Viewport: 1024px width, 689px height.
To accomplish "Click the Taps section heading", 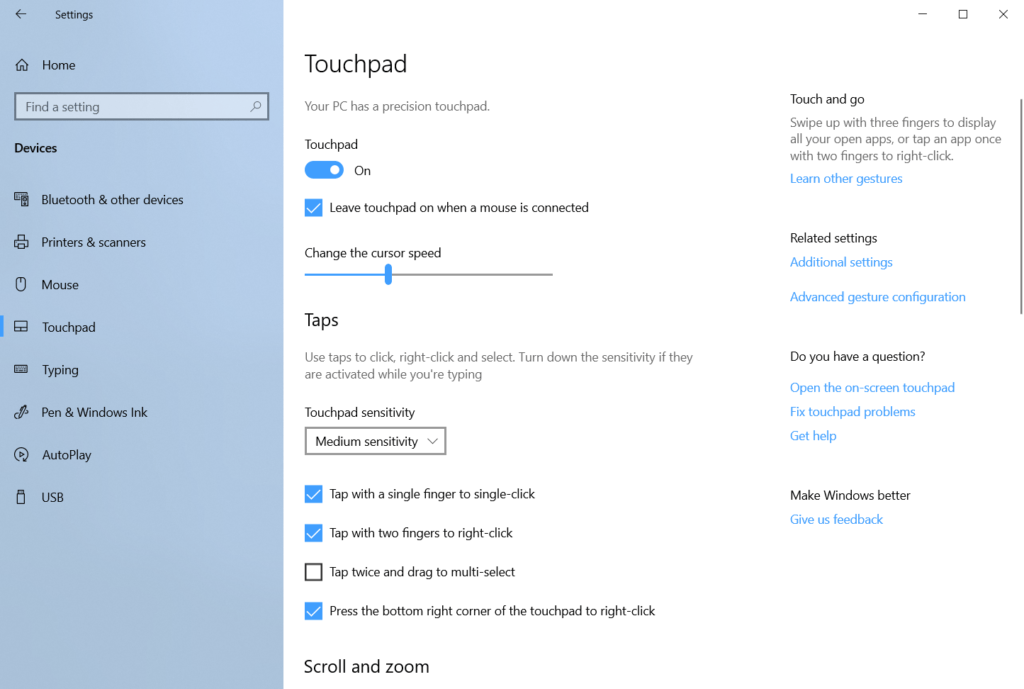I will 321,320.
